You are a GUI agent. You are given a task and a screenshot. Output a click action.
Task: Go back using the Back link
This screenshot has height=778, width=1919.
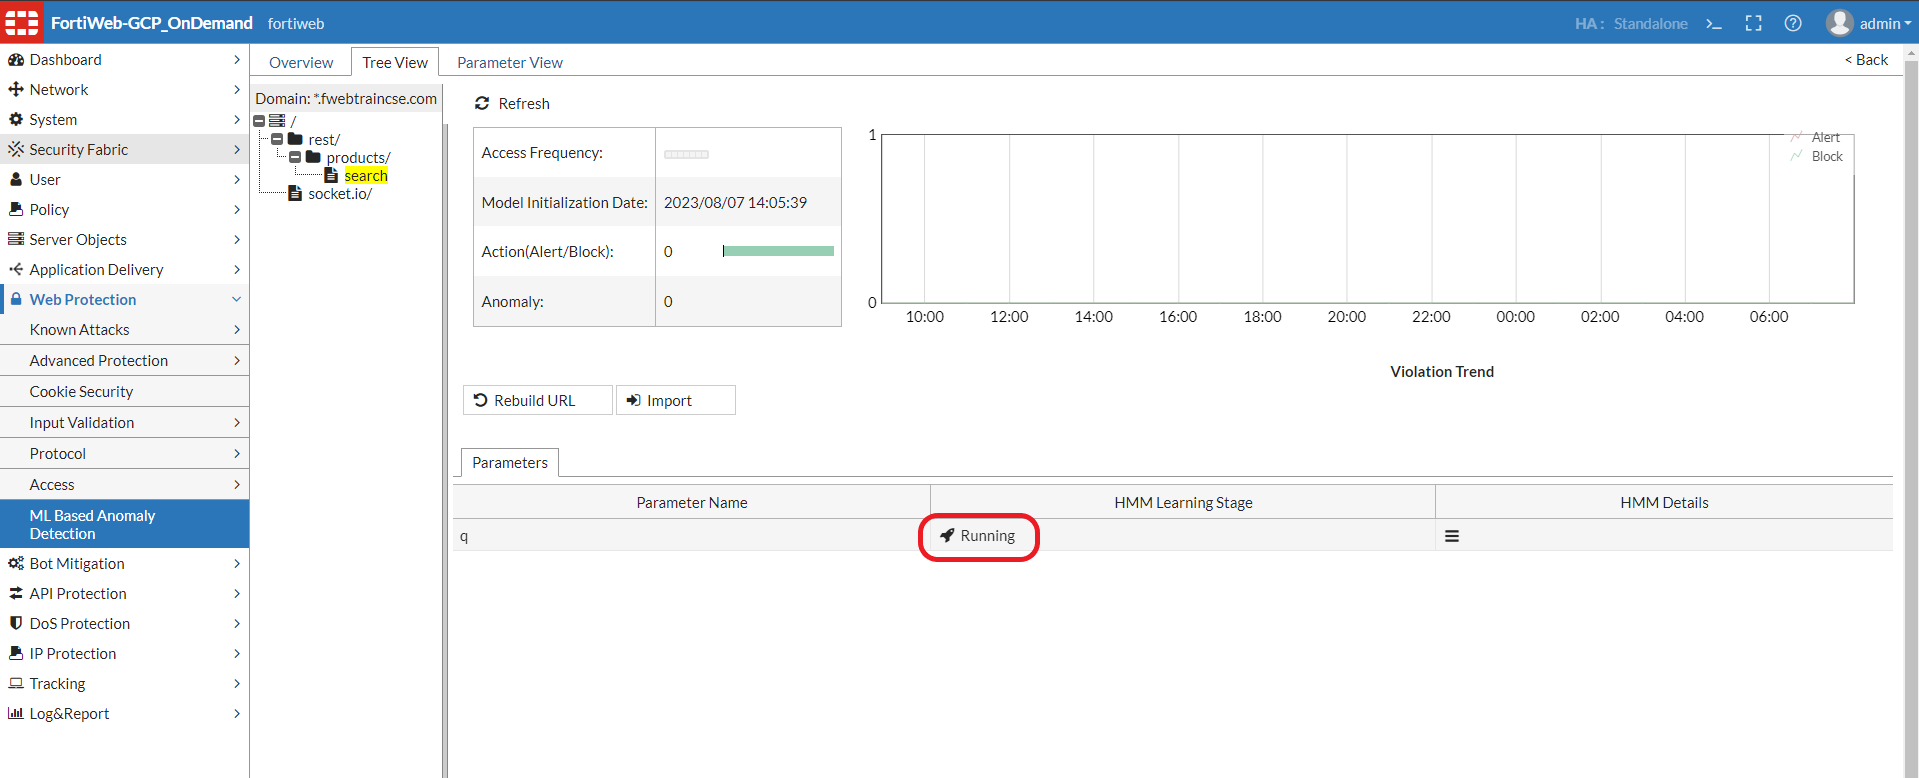click(1866, 60)
